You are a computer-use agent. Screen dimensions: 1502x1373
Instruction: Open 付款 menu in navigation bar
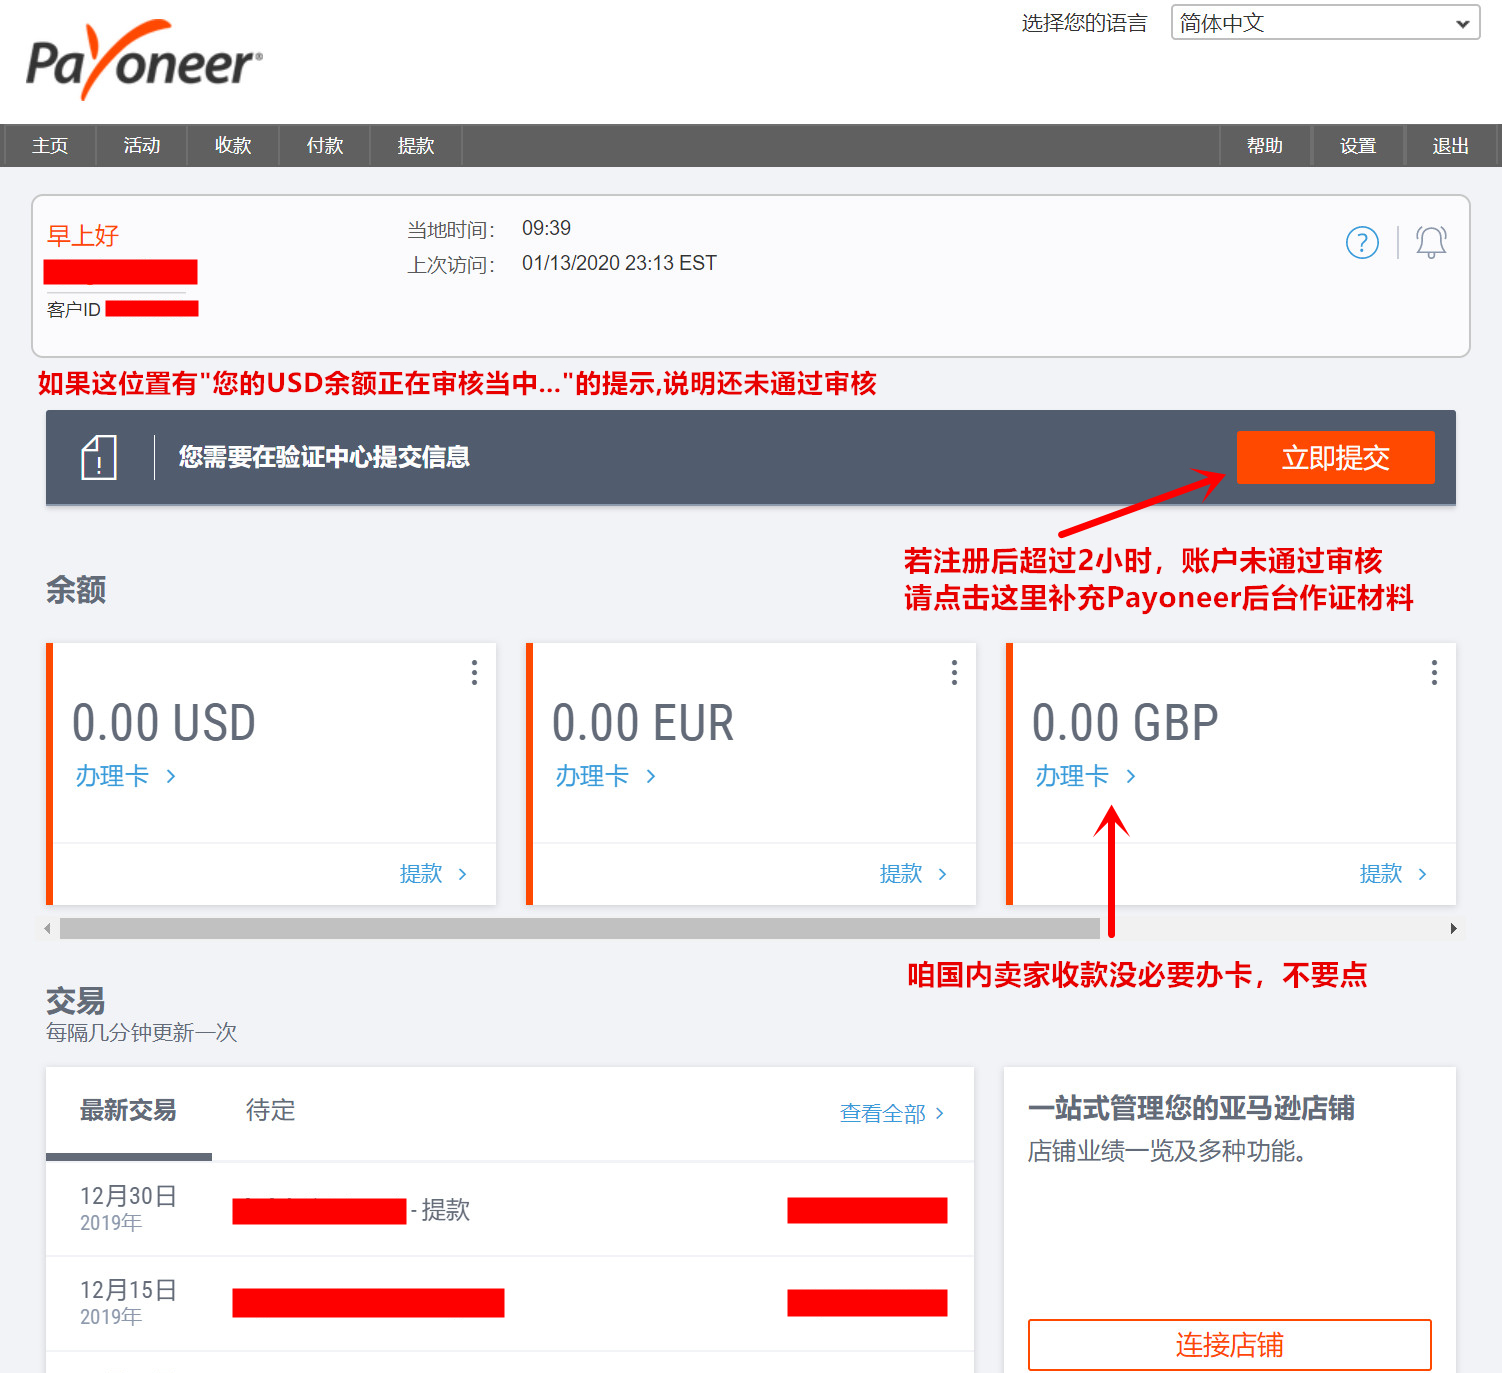(325, 146)
